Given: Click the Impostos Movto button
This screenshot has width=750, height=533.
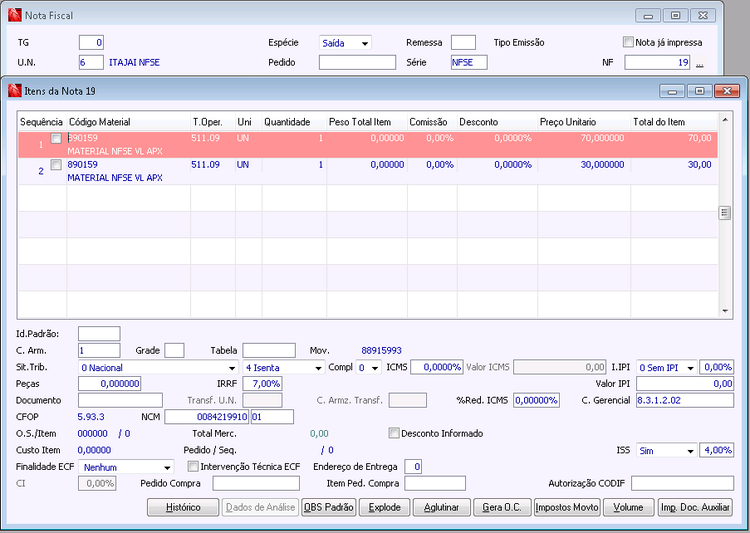Looking at the screenshot, I should coord(567,507).
